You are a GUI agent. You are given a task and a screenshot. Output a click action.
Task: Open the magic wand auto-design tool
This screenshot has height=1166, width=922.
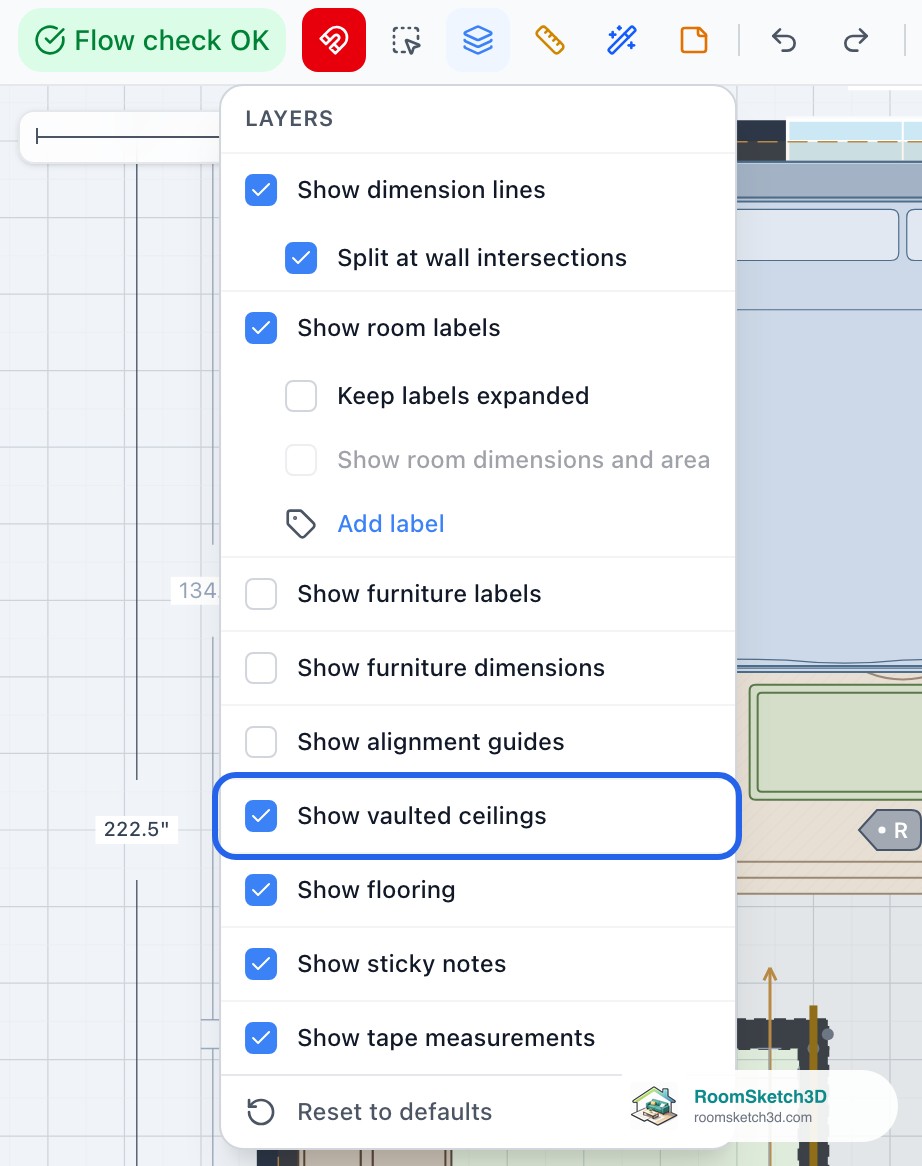[622, 40]
